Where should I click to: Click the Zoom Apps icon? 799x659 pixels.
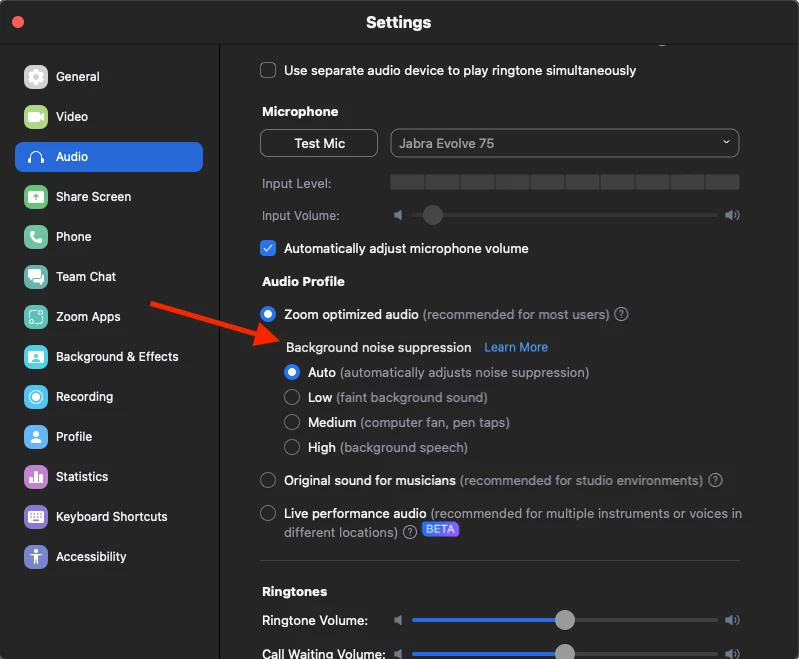coord(36,317)
